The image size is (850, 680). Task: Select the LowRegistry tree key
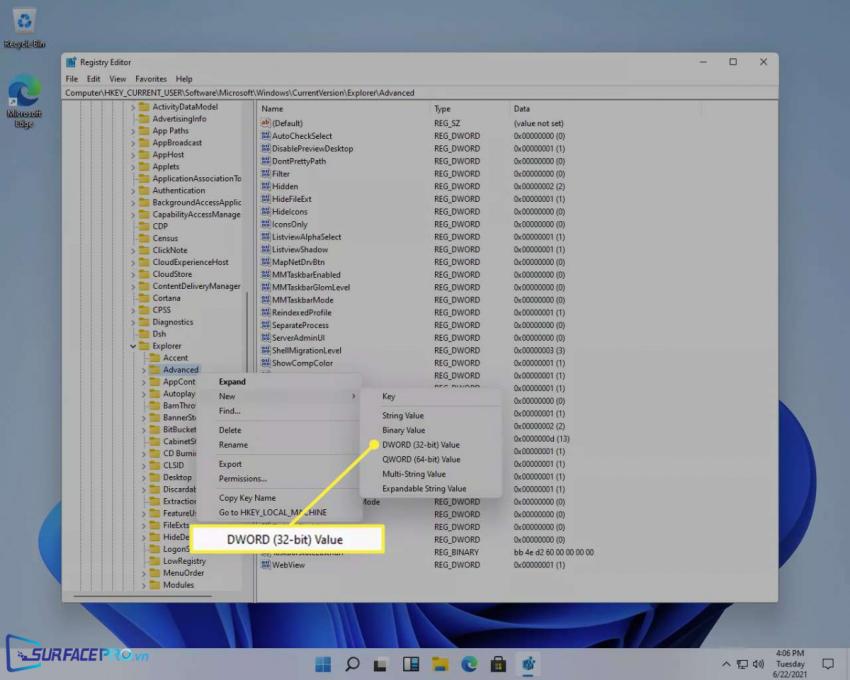184,561
